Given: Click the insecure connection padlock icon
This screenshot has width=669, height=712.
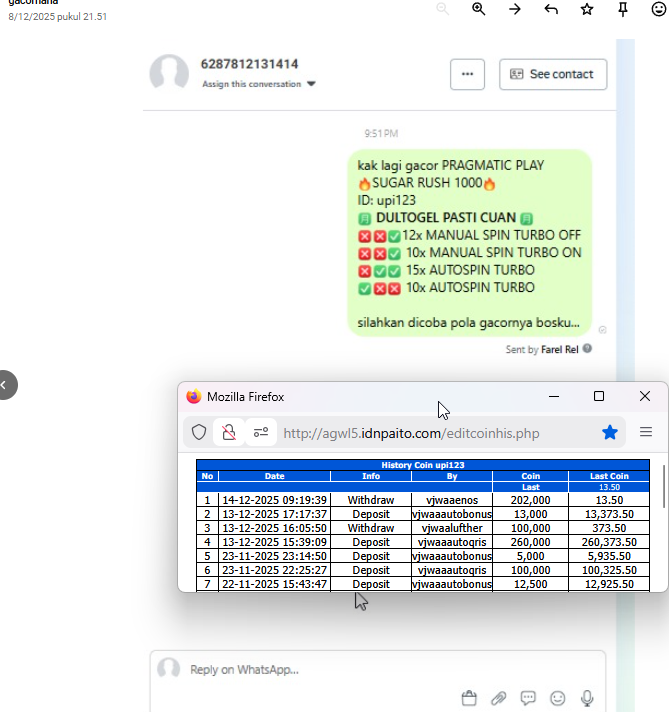Looking at the screenshot, I should click(x=229, y=432).
